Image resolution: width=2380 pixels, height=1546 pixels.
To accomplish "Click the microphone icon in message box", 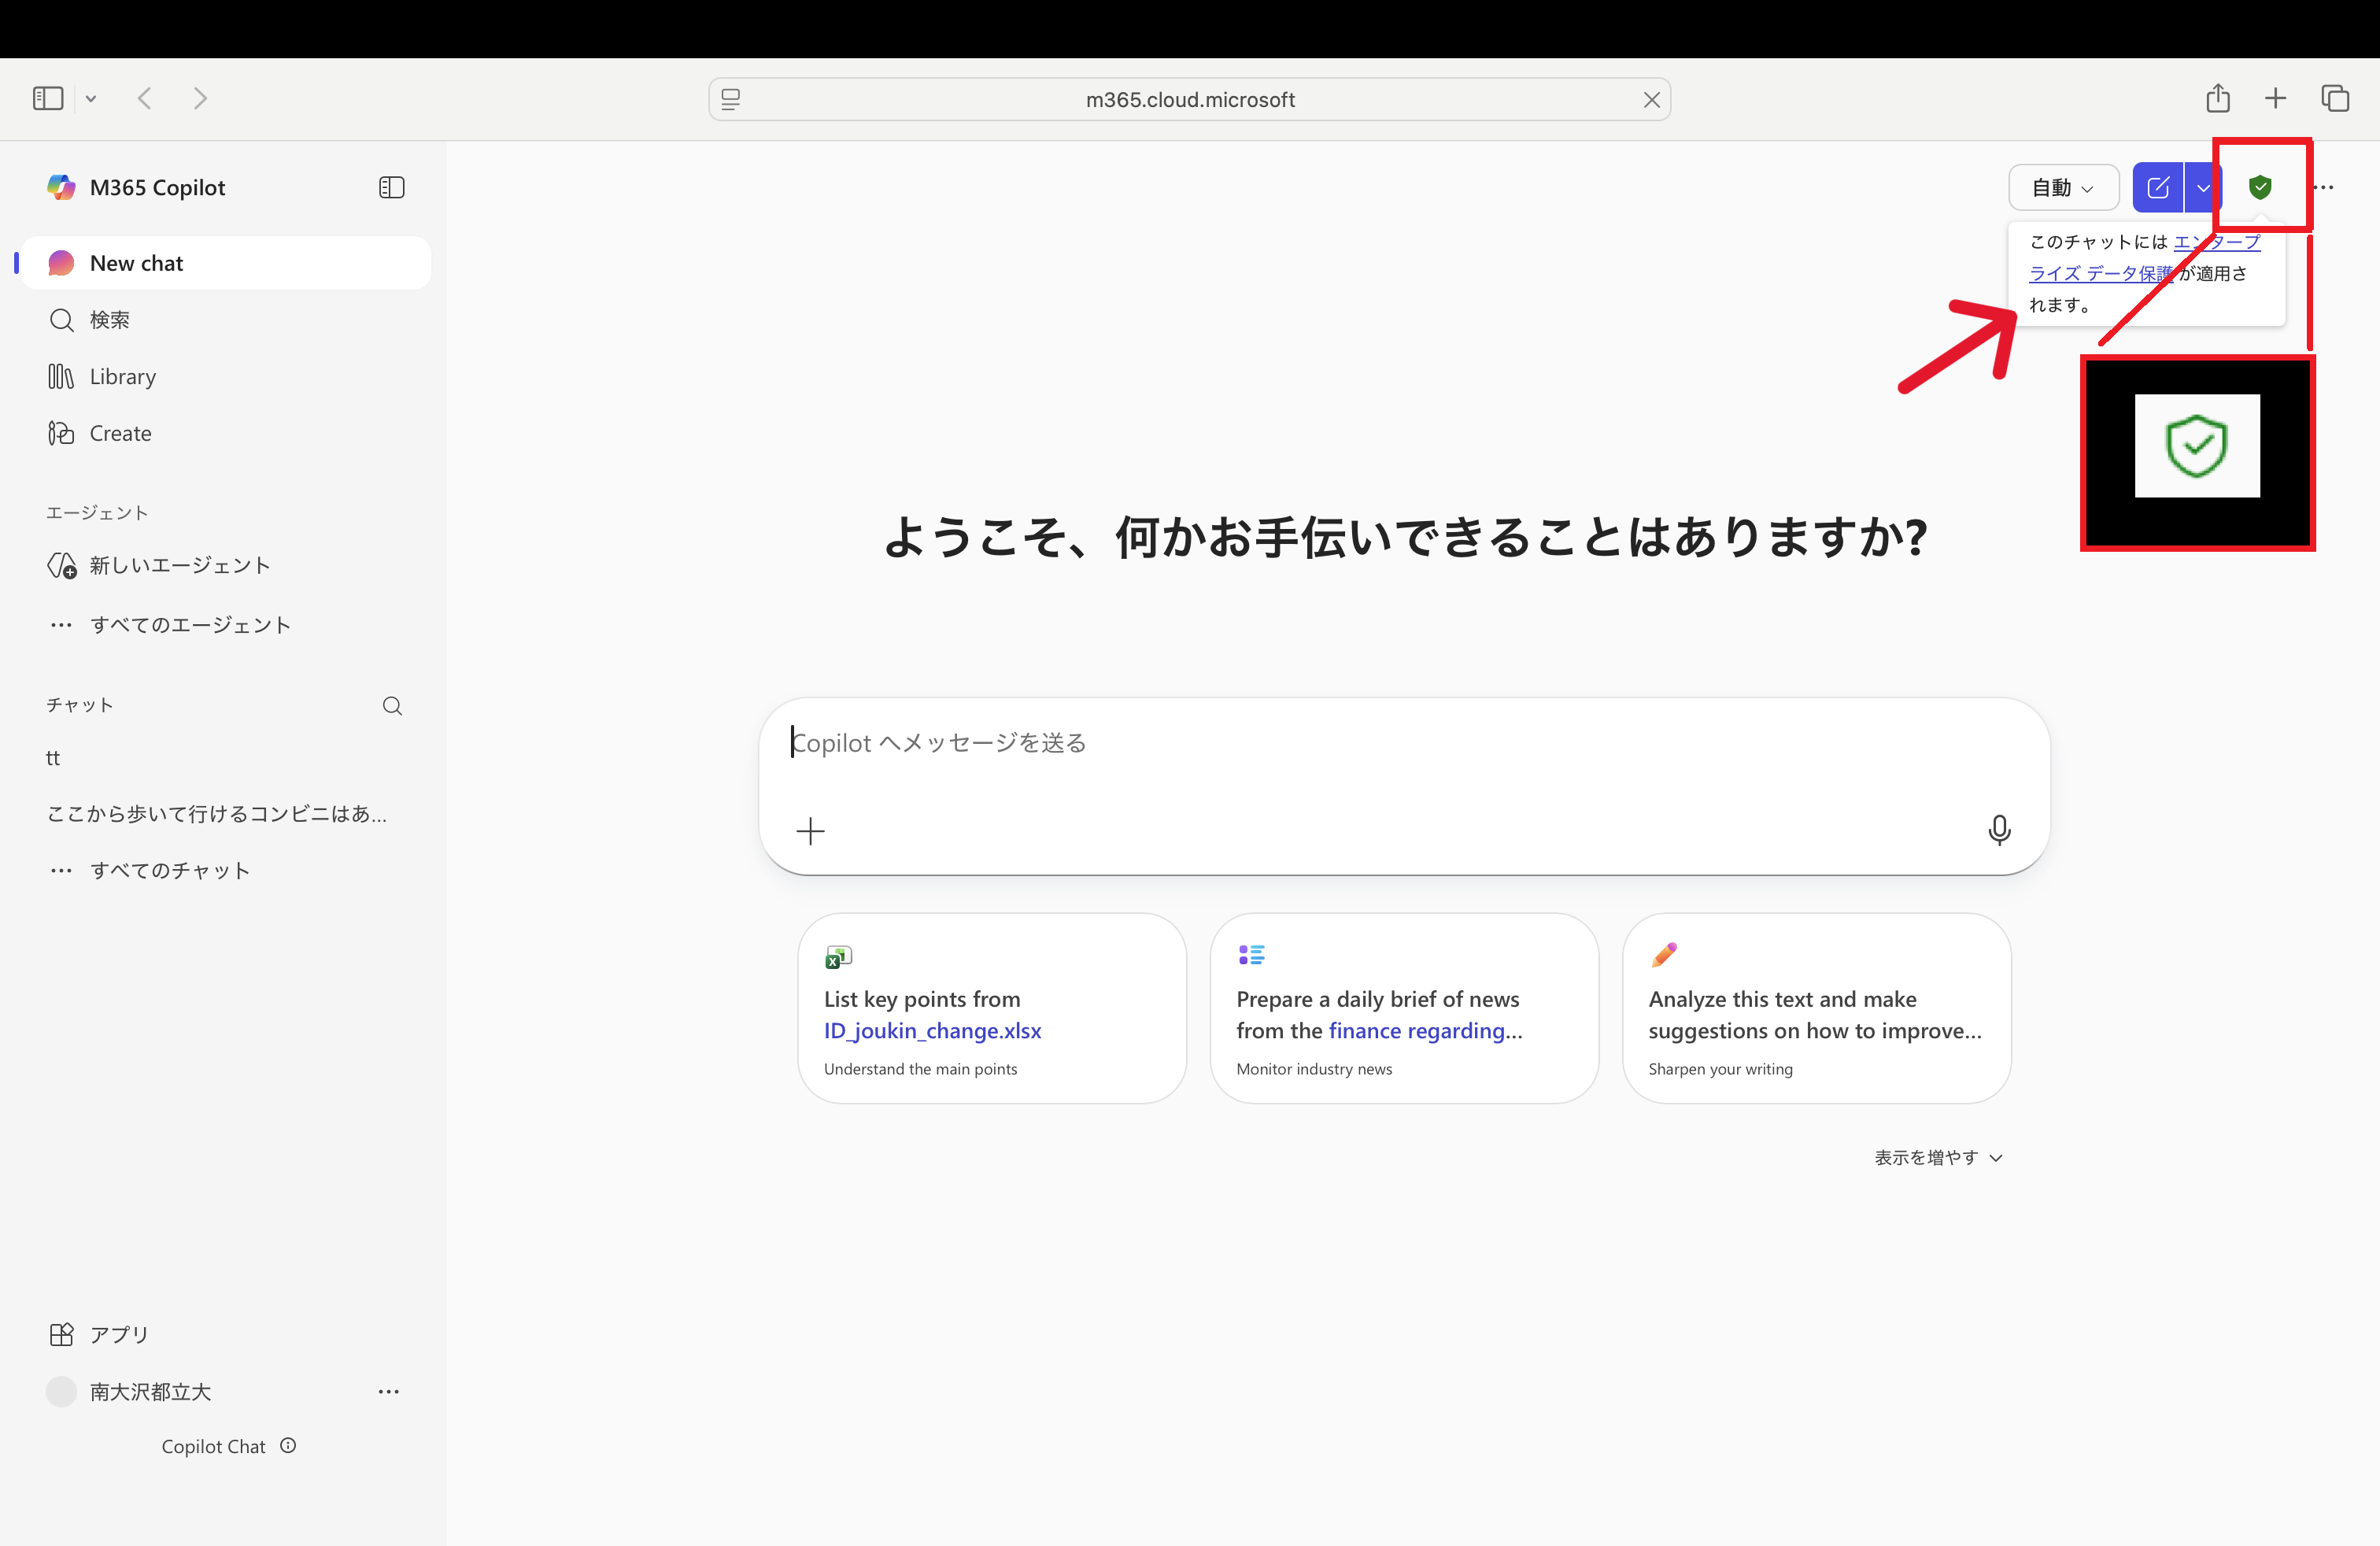I will 1998,830.
